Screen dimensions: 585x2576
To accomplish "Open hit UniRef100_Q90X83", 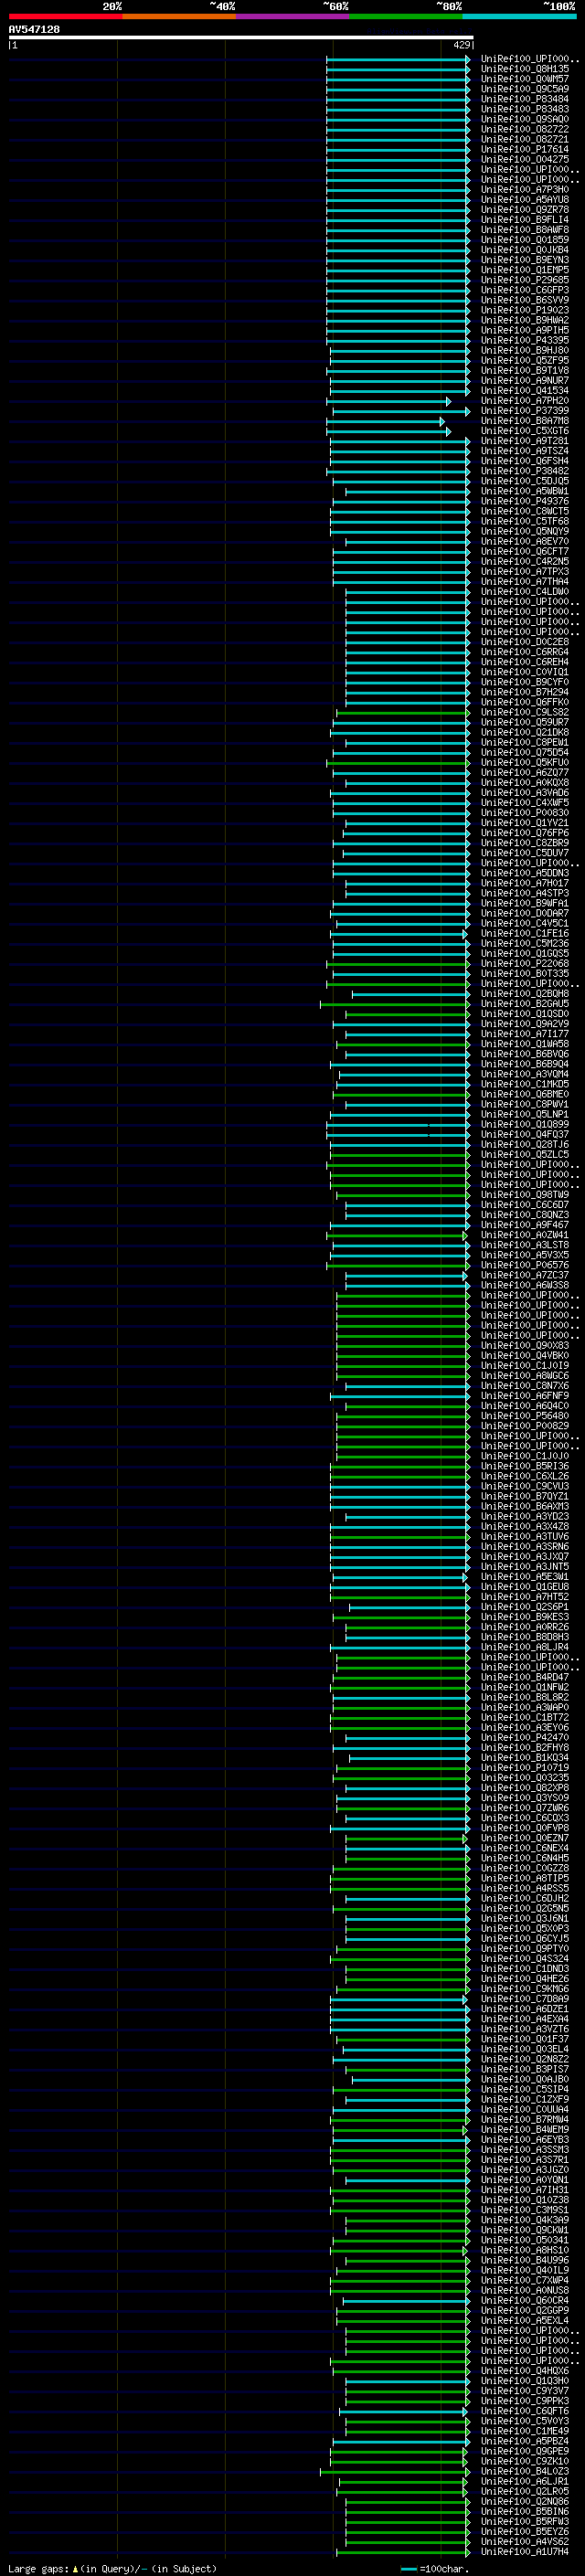I will click(525, 1346).
